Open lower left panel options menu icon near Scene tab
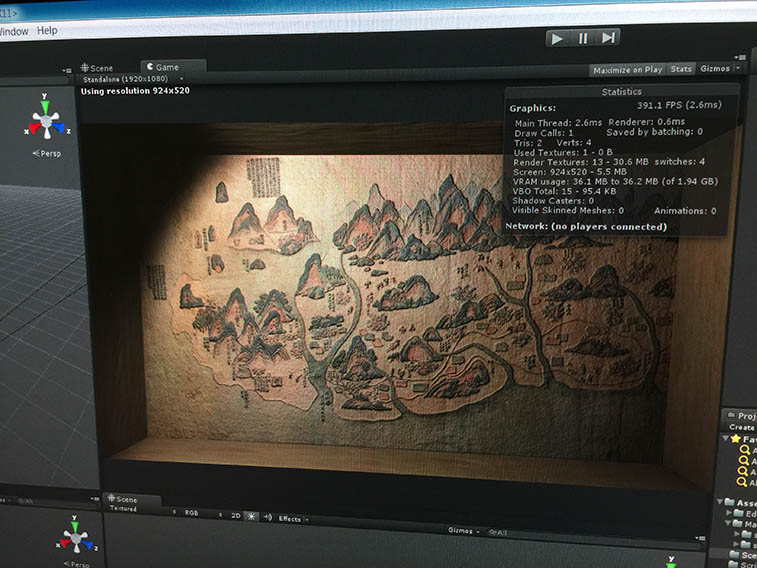The image size is (757, 568). coord(95,499)
